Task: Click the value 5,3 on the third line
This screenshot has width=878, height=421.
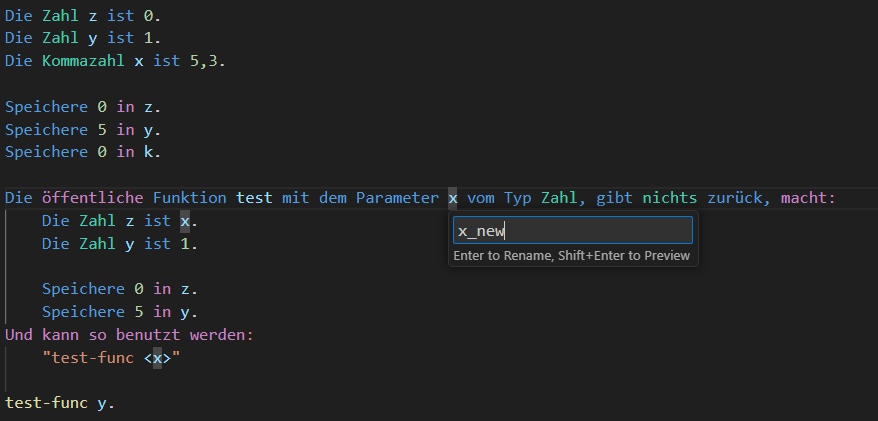Action: 204,61
